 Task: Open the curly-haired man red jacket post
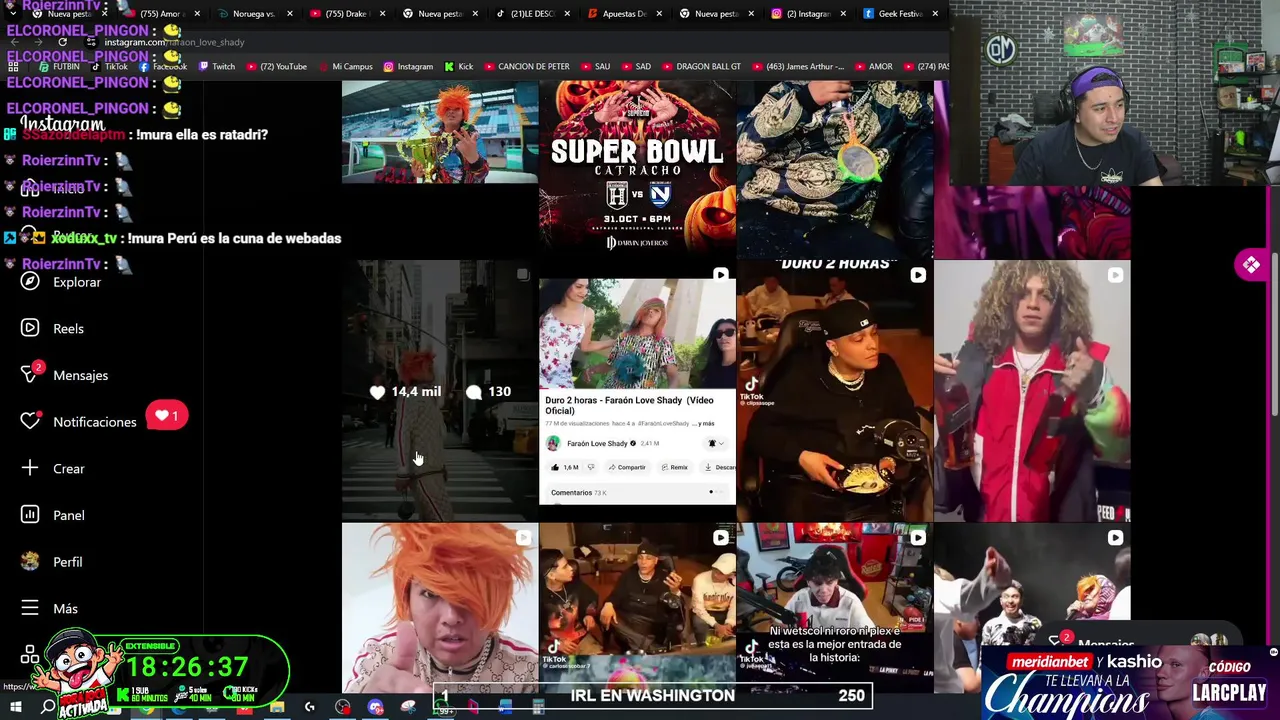[1032, 391]
